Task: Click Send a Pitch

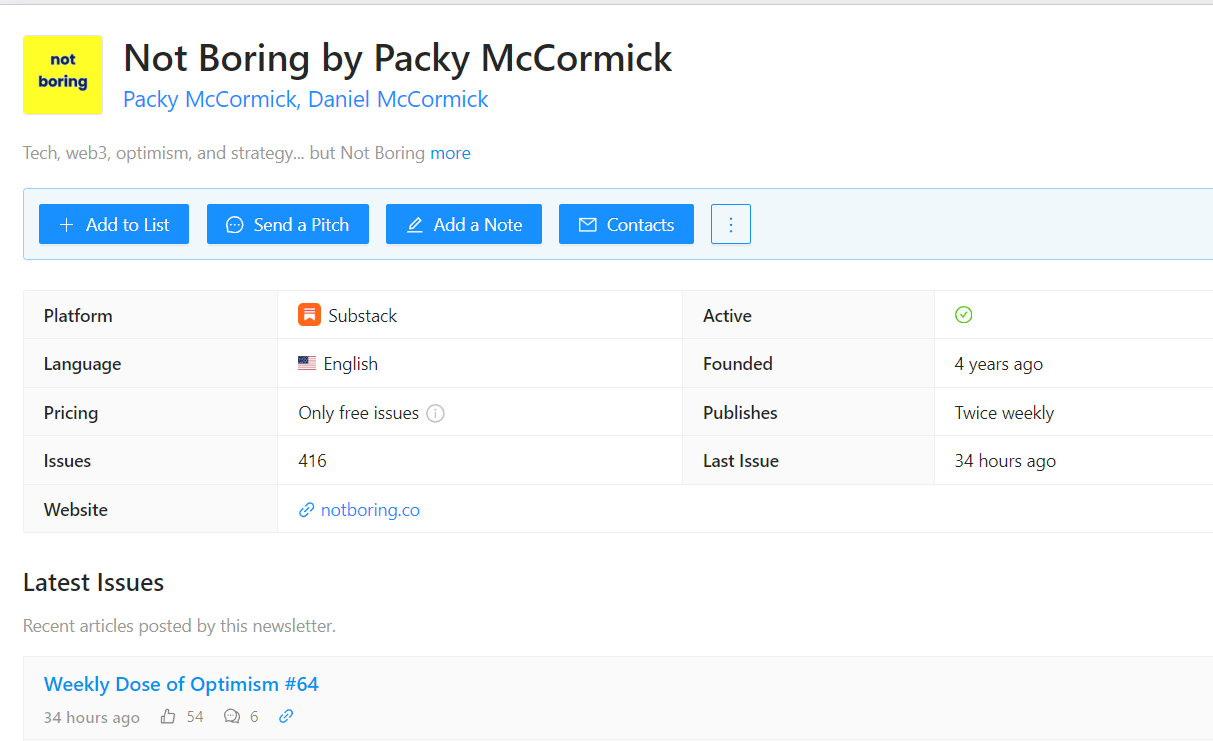Action: [287, 224]
